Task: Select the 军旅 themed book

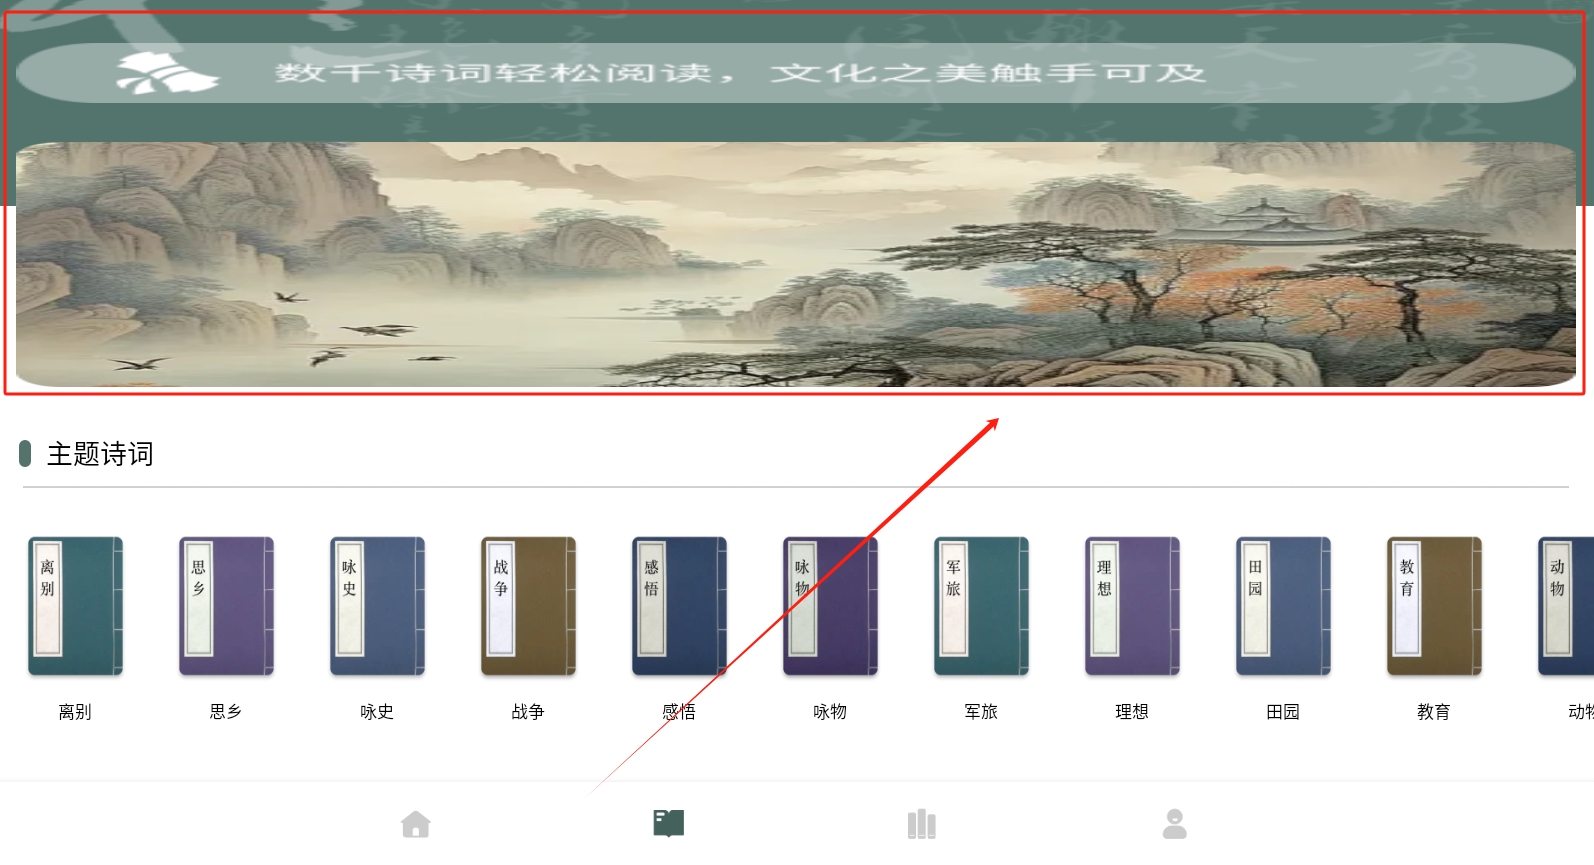Action: [981, 606]
